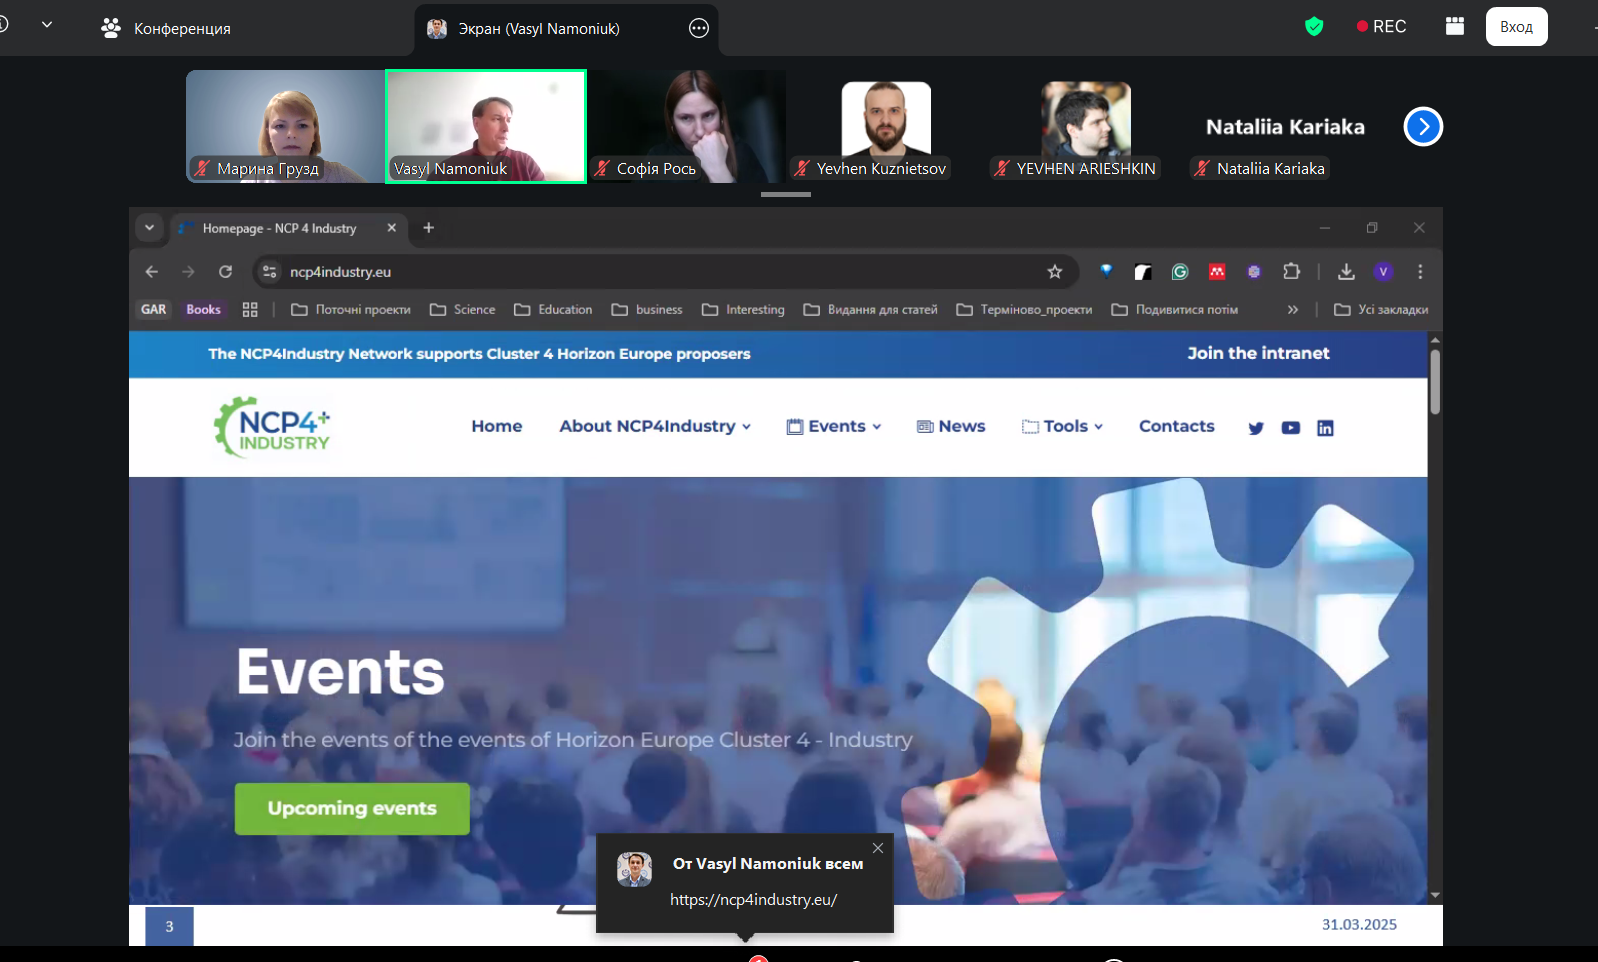Screen dimensions: 1598x962
Task: Select Vasyl Namoniuk's video thumbnail
Action: coord(486,126)
